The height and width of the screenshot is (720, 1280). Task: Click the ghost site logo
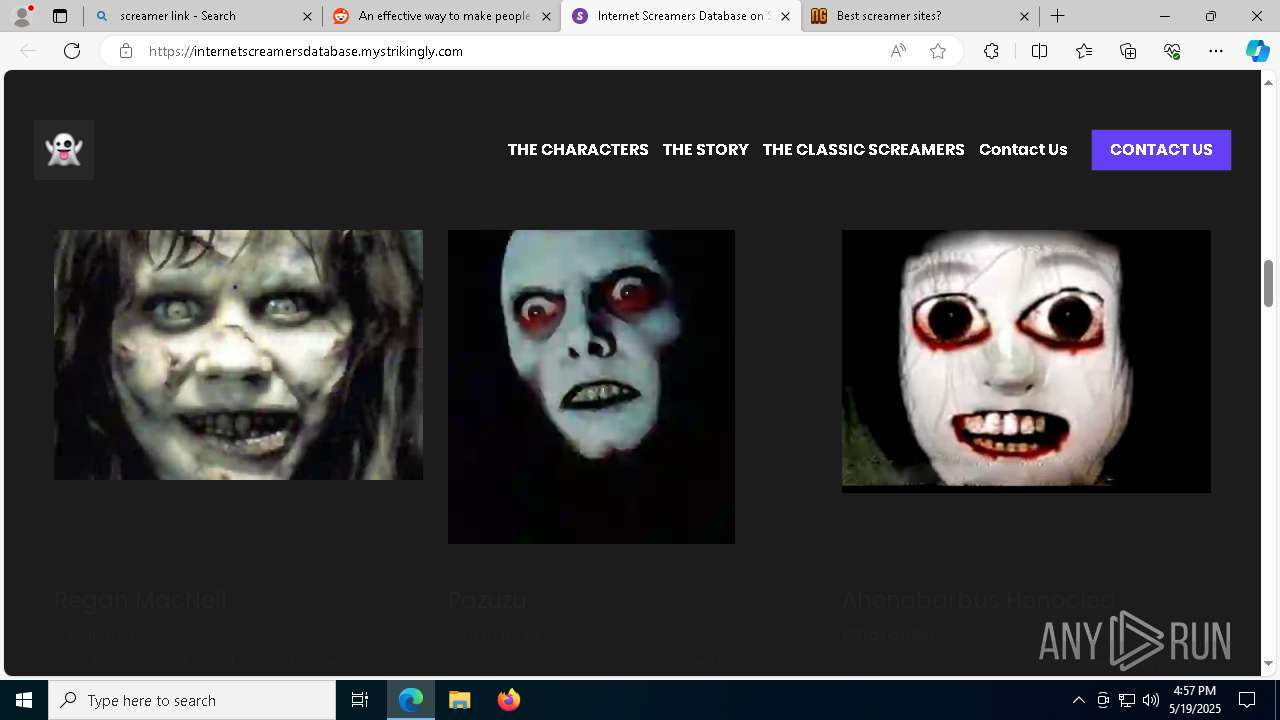click(64, 150)
